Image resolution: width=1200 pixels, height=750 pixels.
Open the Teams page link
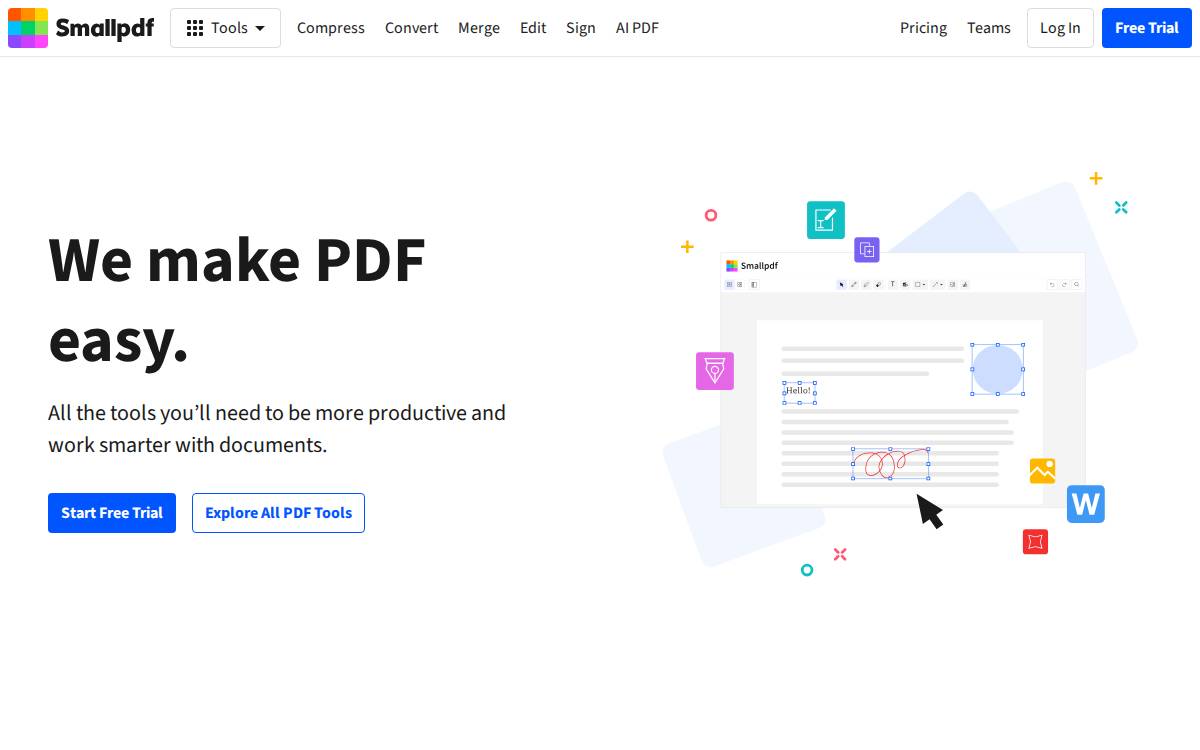[x=989, y=28]
